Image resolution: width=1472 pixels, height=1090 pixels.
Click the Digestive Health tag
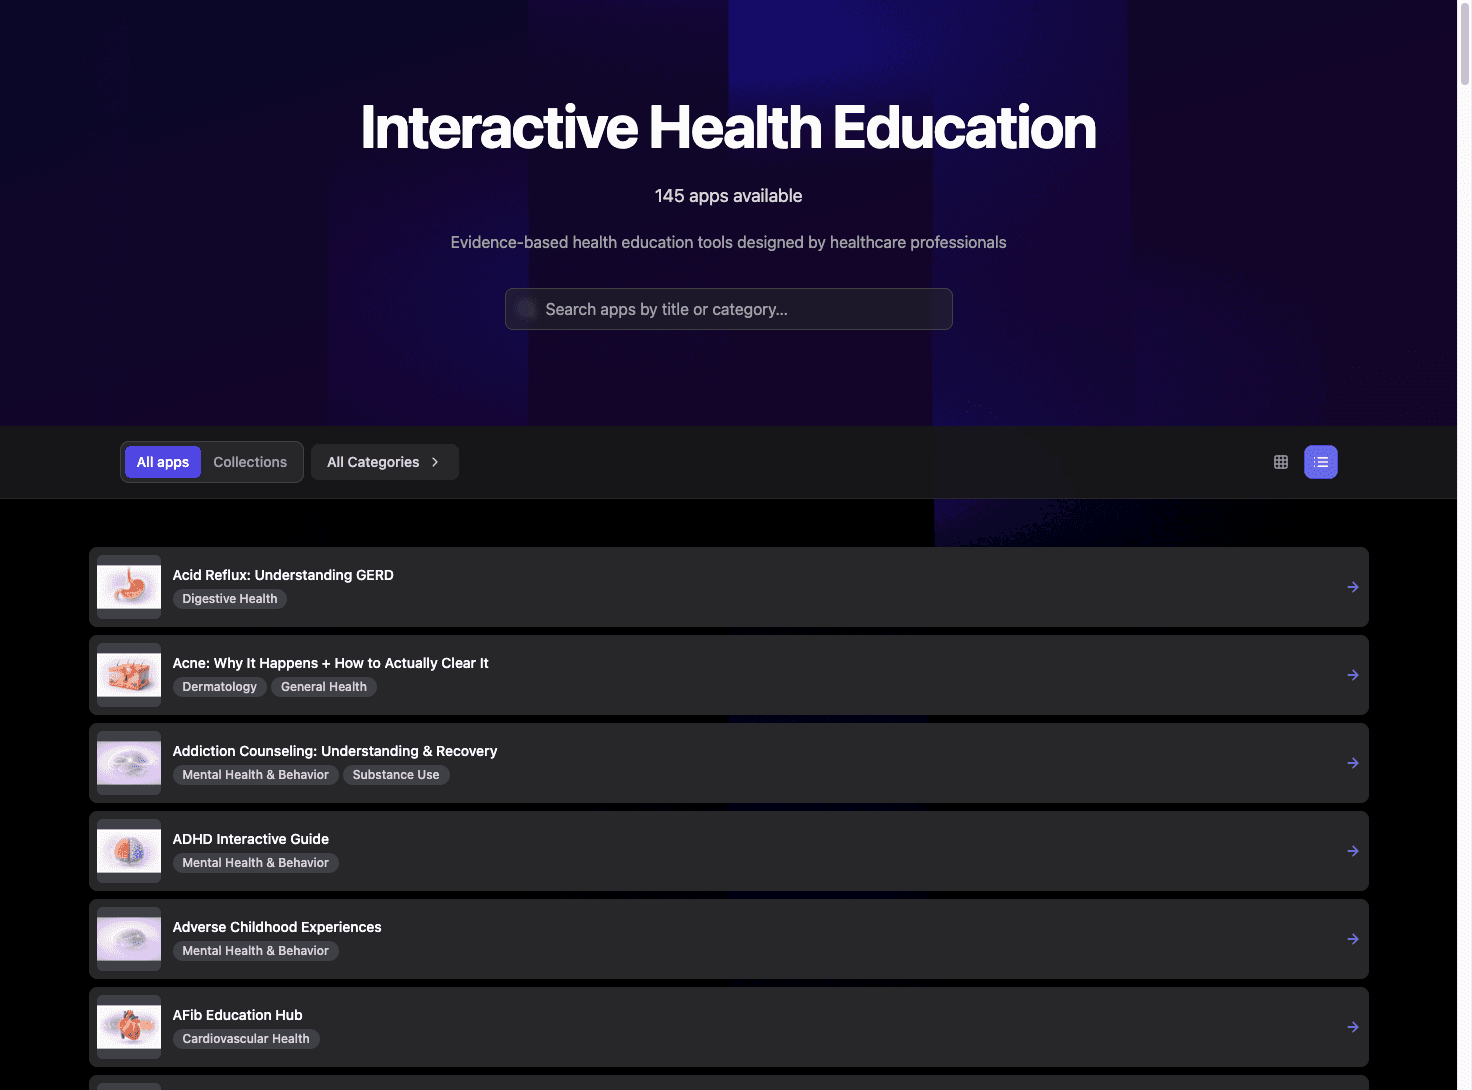coord(230,599)
